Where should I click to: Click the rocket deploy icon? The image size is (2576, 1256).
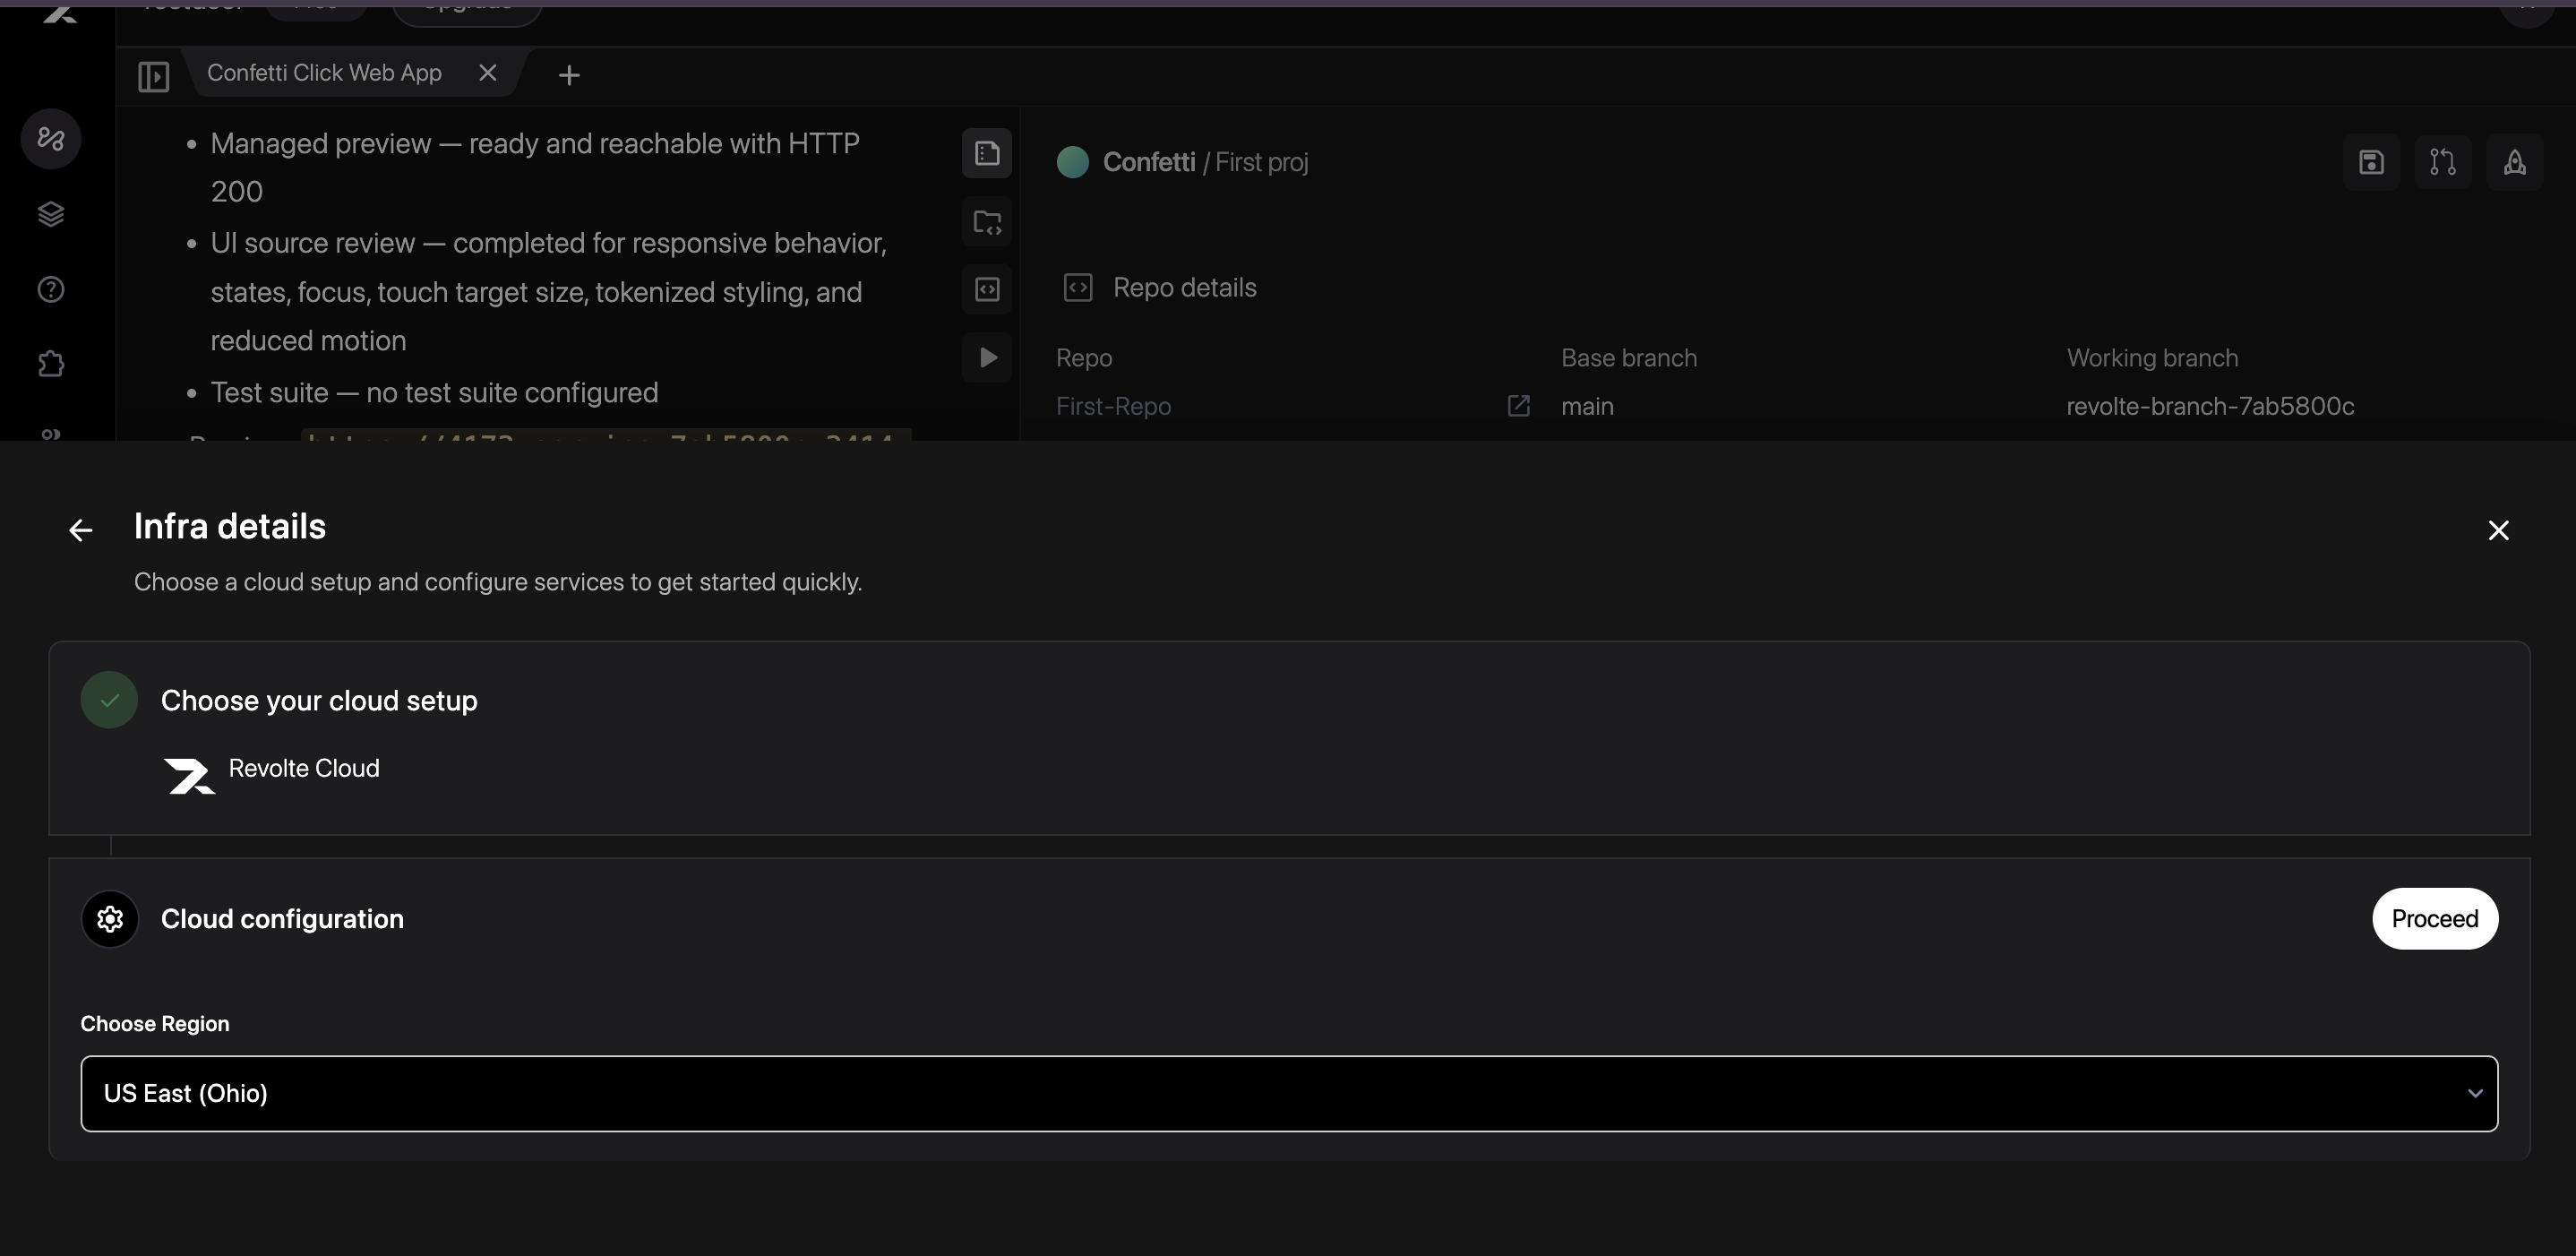coord(2515,162)
